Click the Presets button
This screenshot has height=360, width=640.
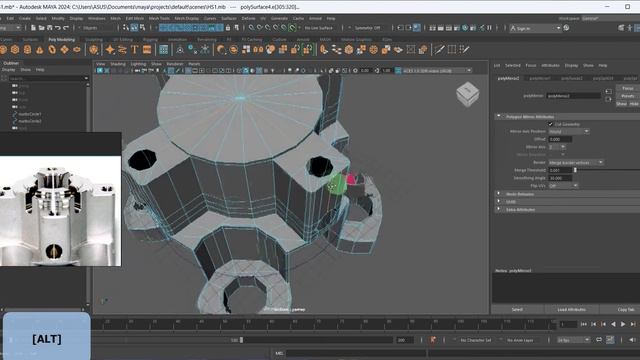pyautogui.click(x=628, y=96)
